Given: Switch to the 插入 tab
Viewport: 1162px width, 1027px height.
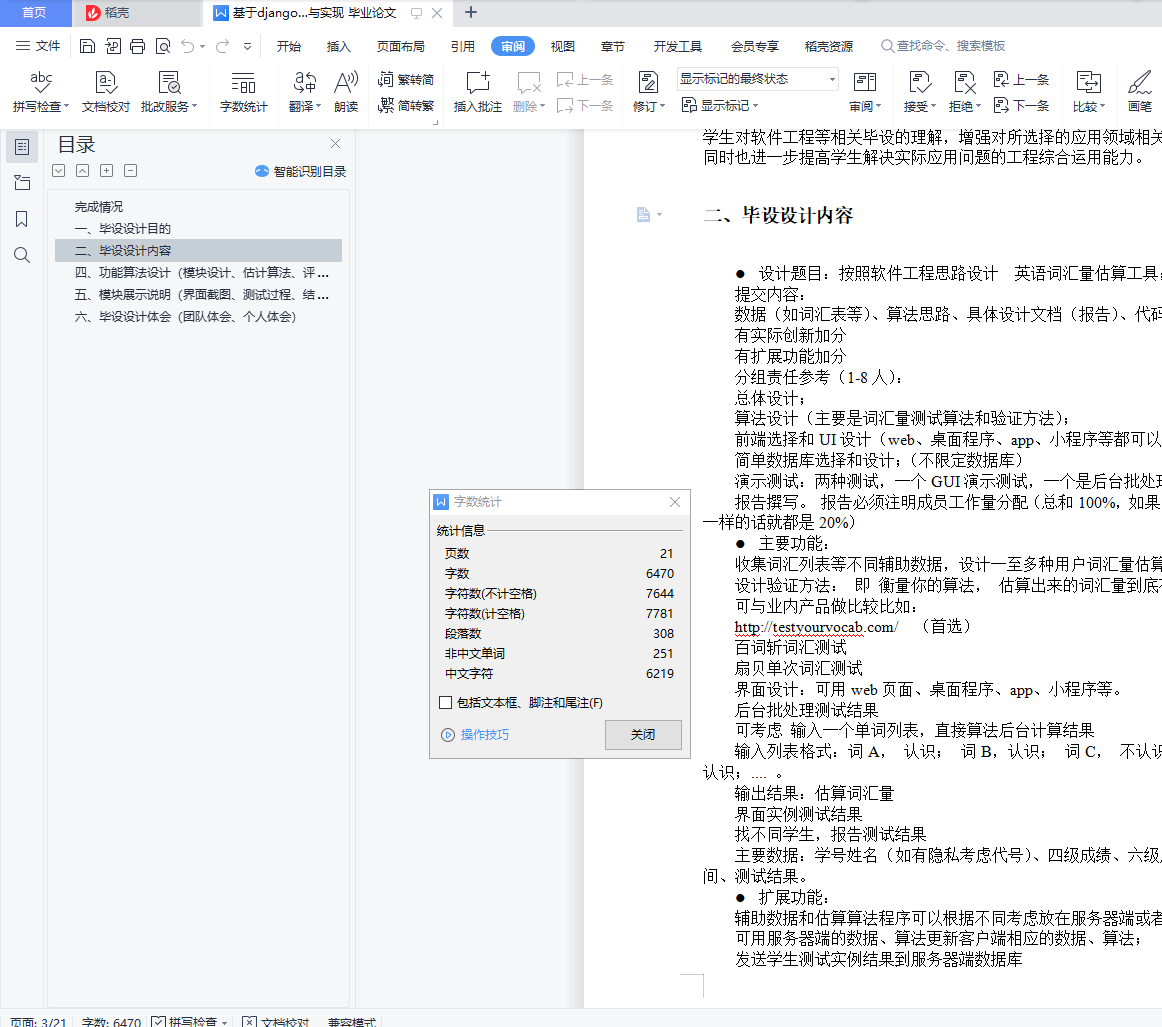Looking at the screenshot, I should [x=338, y=47].
